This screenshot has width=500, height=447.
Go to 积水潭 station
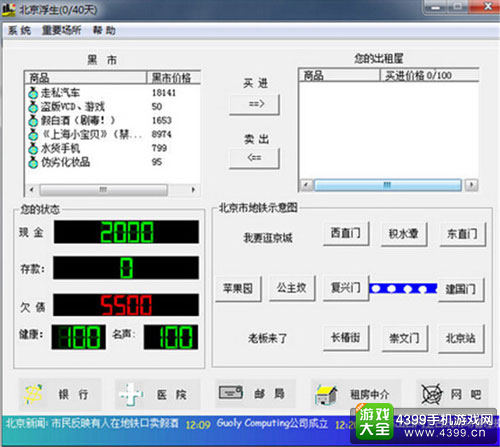tap(404, 234)
